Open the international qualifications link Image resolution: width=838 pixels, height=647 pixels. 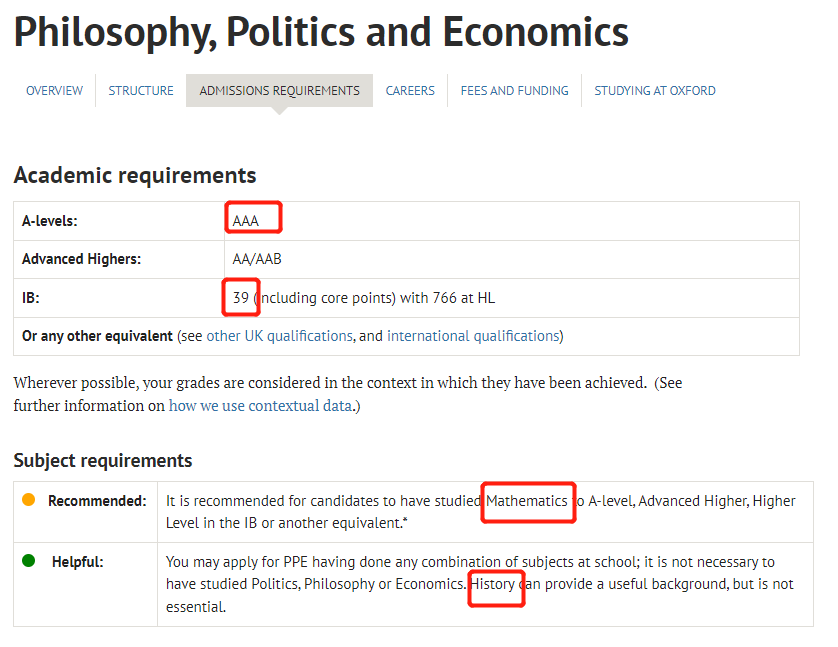(x=473, y=336)
